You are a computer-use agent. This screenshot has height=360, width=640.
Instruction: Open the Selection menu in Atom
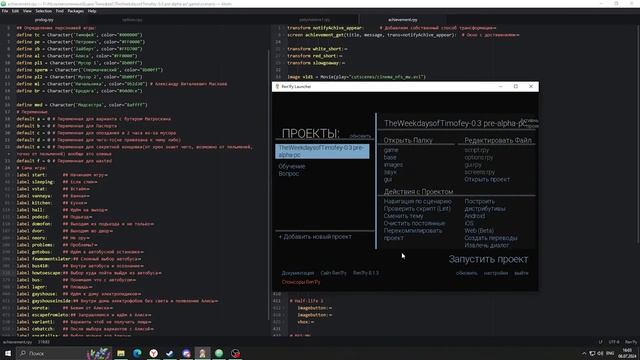click(43, 11)
